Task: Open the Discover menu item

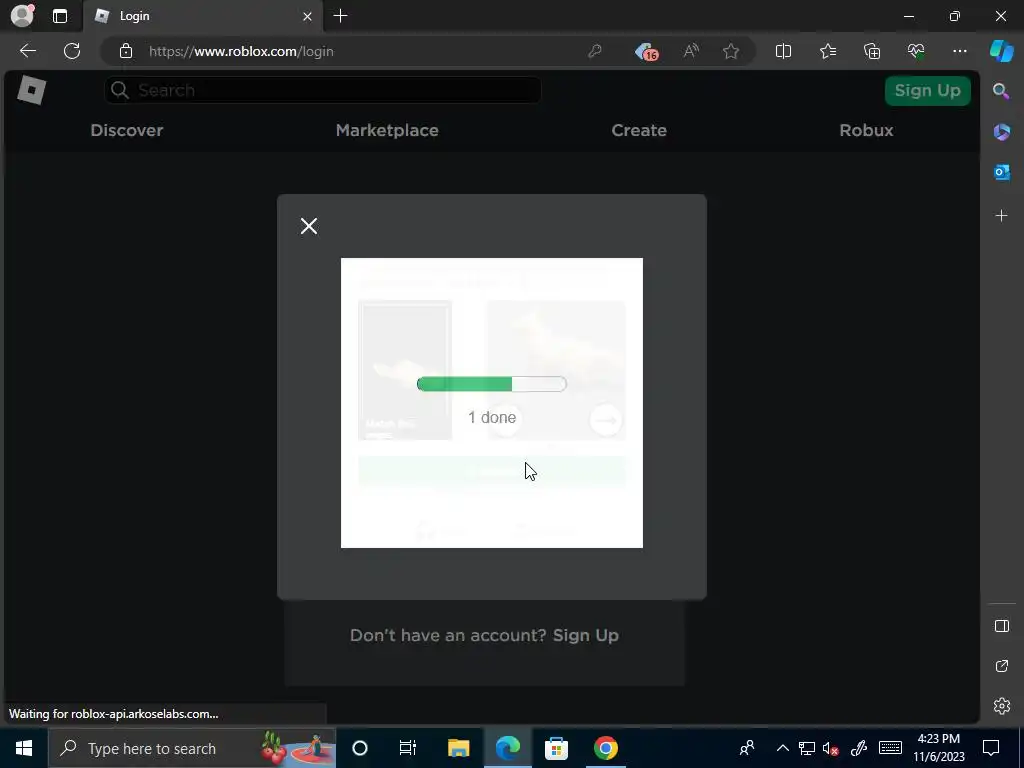Action: click(127, 130)
